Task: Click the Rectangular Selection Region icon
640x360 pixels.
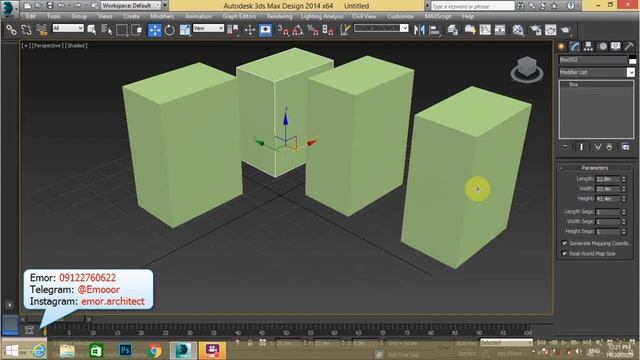Action: 122,30
